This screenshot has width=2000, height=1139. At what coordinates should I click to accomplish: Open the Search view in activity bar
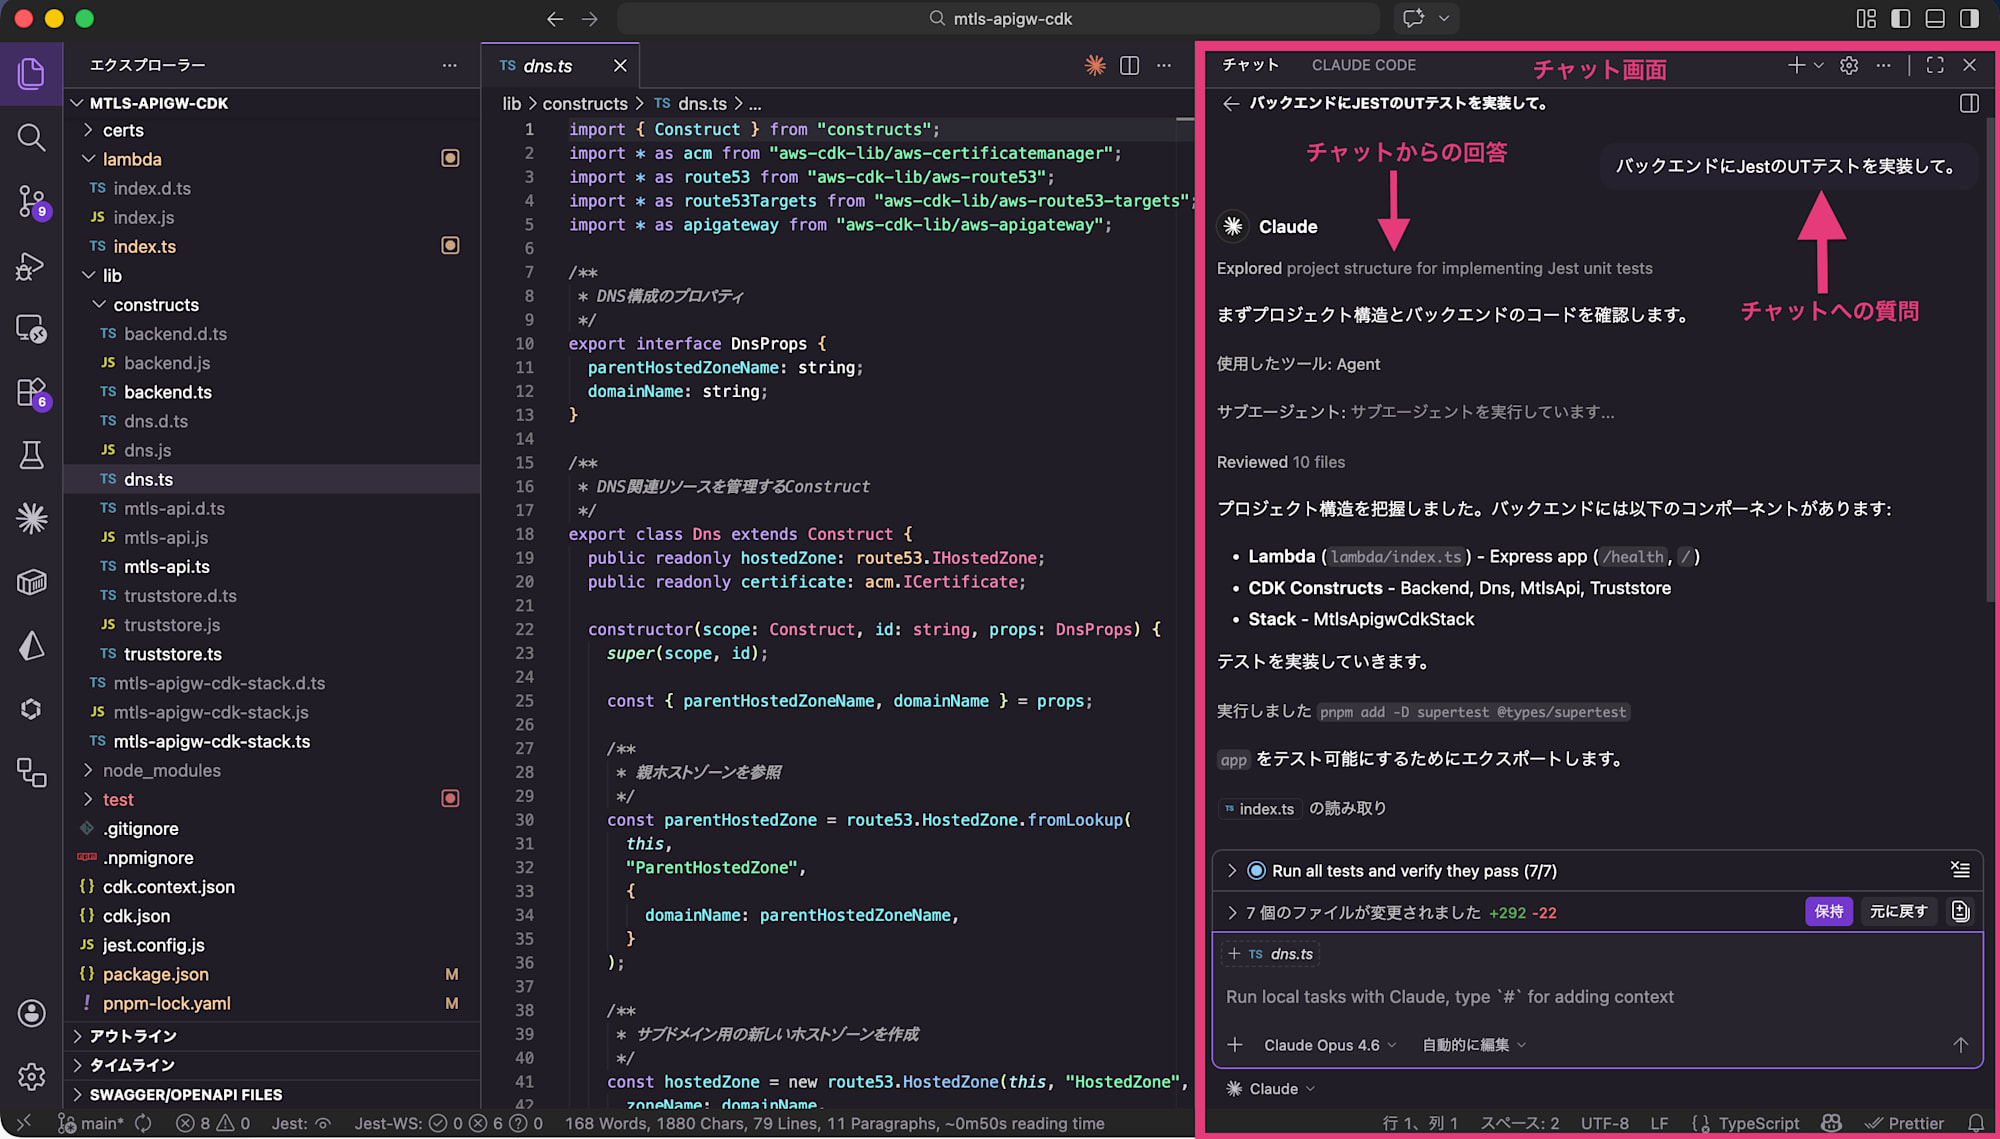(x=31, y=137)
